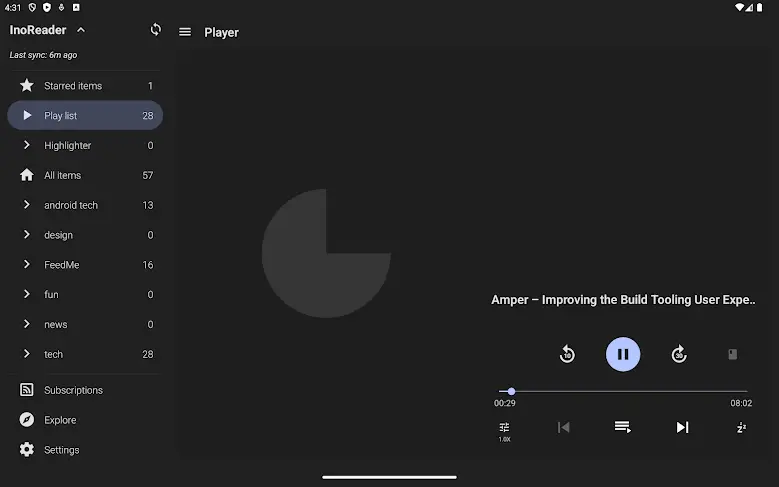Expand the Highlighter folder
The height and width of the screenshot is (487, 779).
27,145
